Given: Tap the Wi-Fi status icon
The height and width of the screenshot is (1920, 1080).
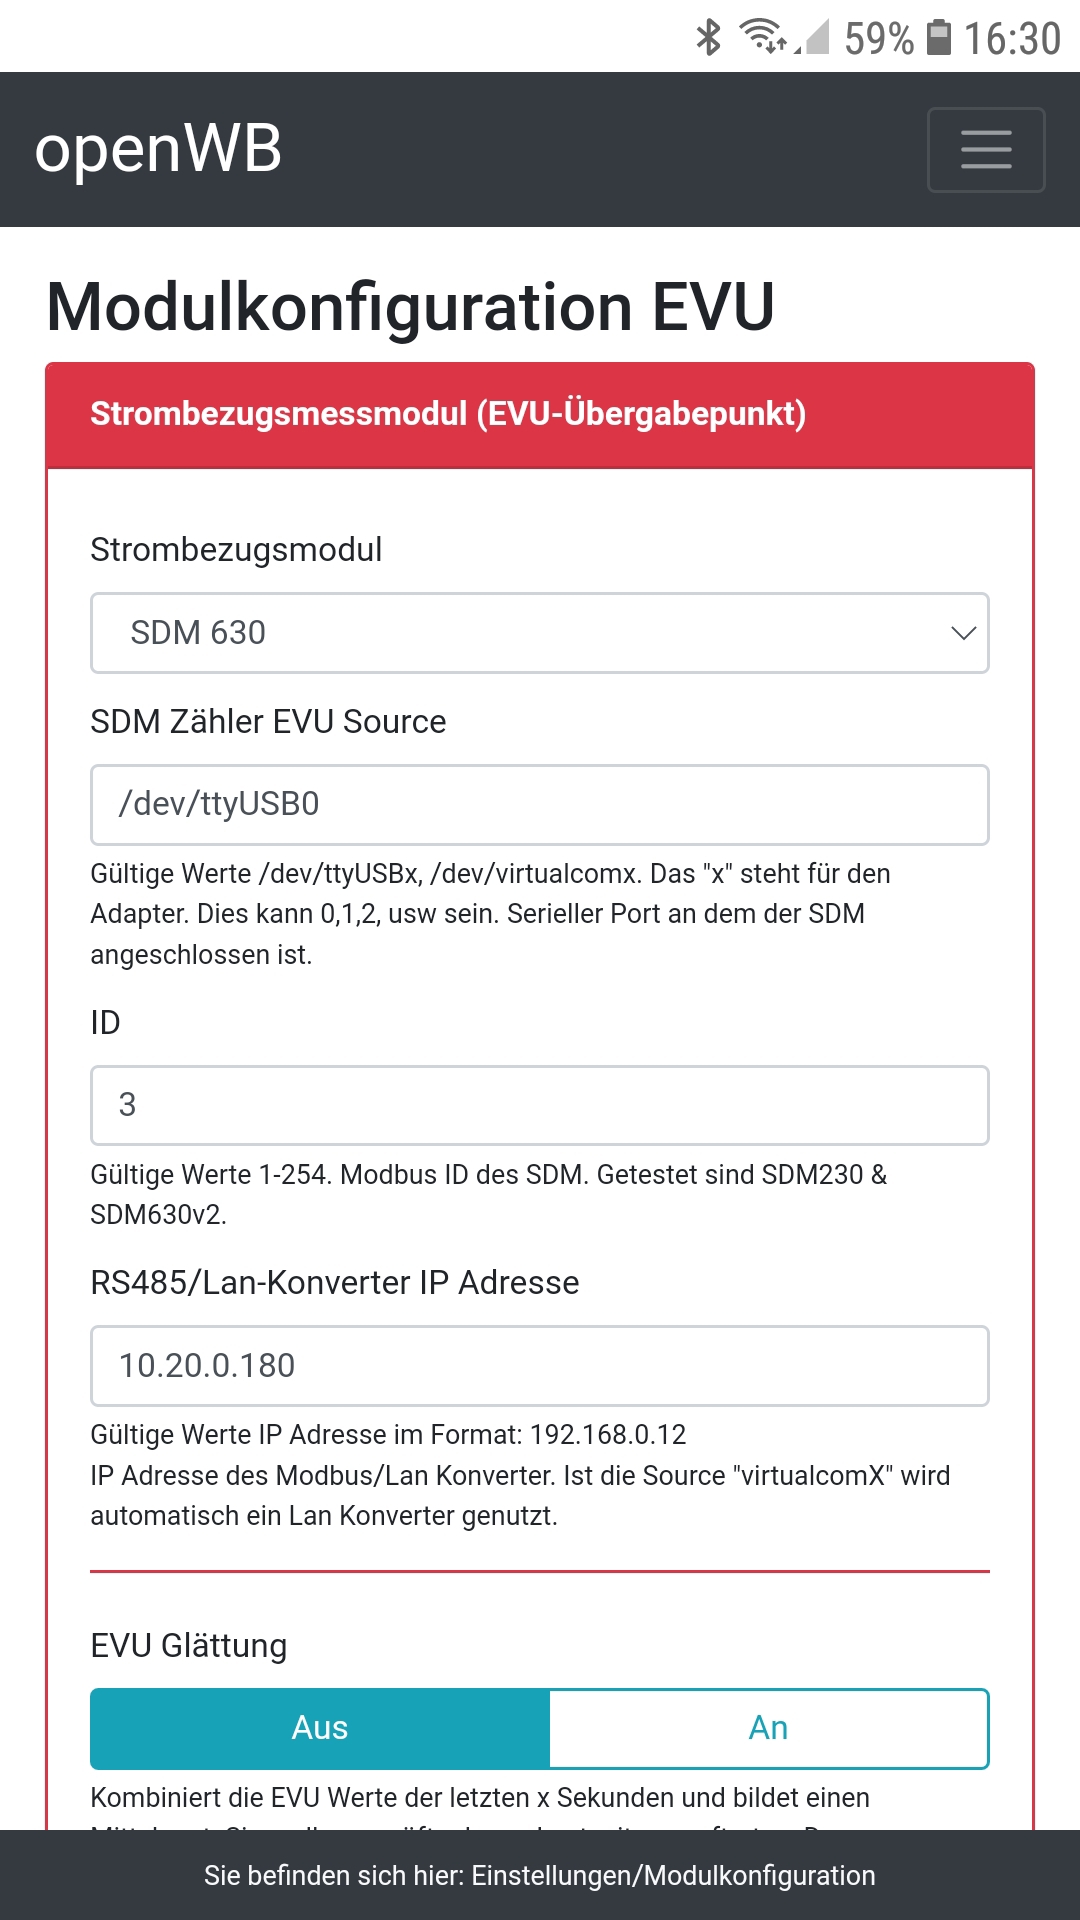Looking at the screenshot, I should pos(764,37).
